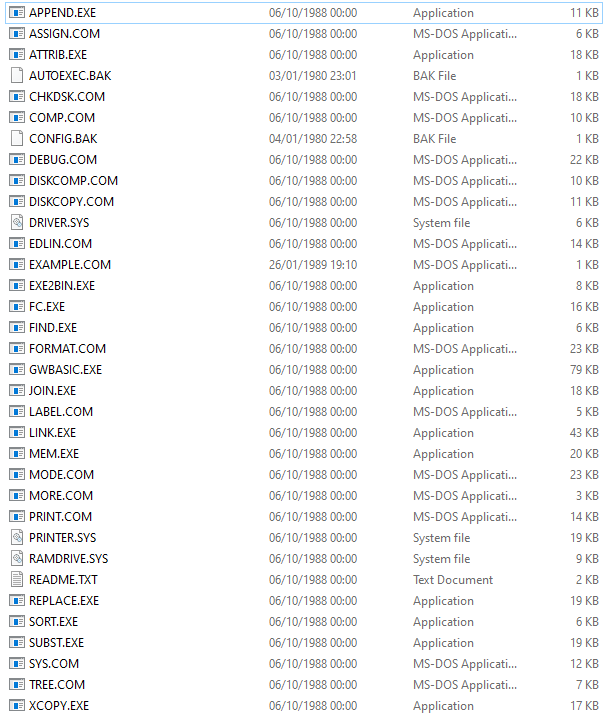Click the MEM.EXE file name
Screen dimensions: 613x725
click(54, 454)
